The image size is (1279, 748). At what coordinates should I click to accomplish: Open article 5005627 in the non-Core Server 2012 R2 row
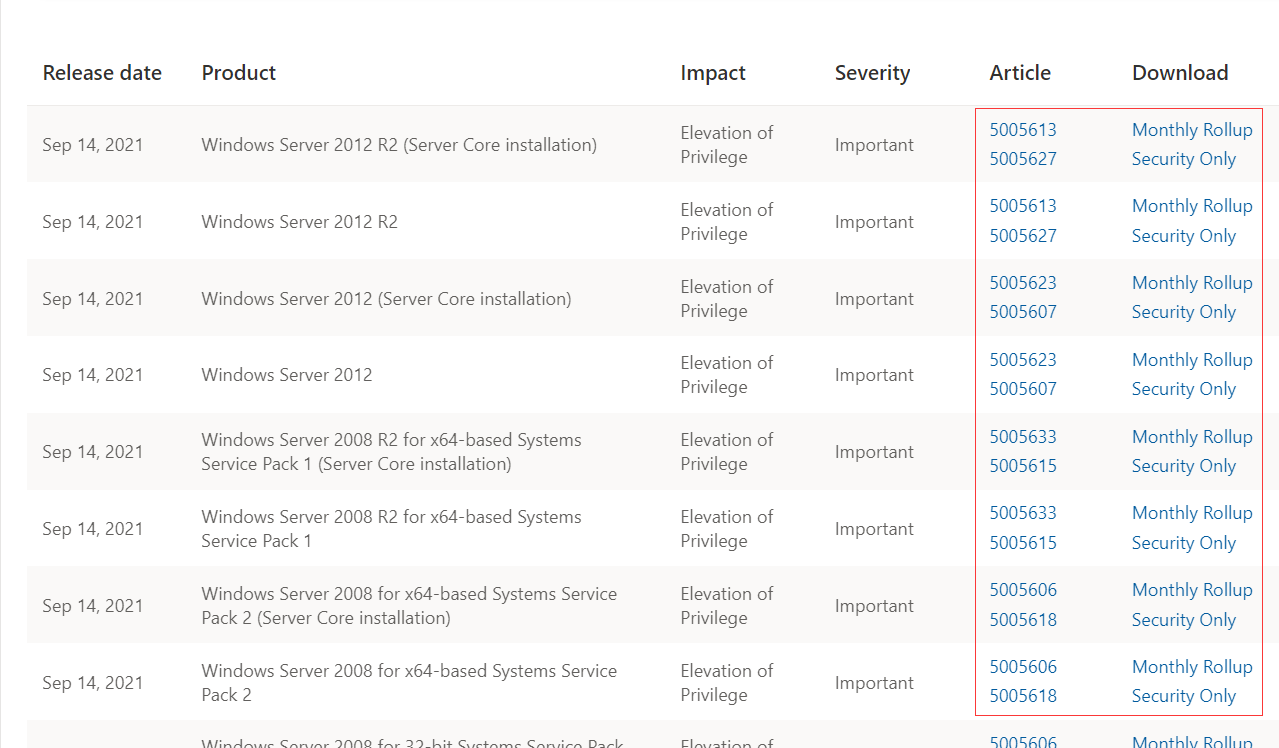click(1023, 236)
